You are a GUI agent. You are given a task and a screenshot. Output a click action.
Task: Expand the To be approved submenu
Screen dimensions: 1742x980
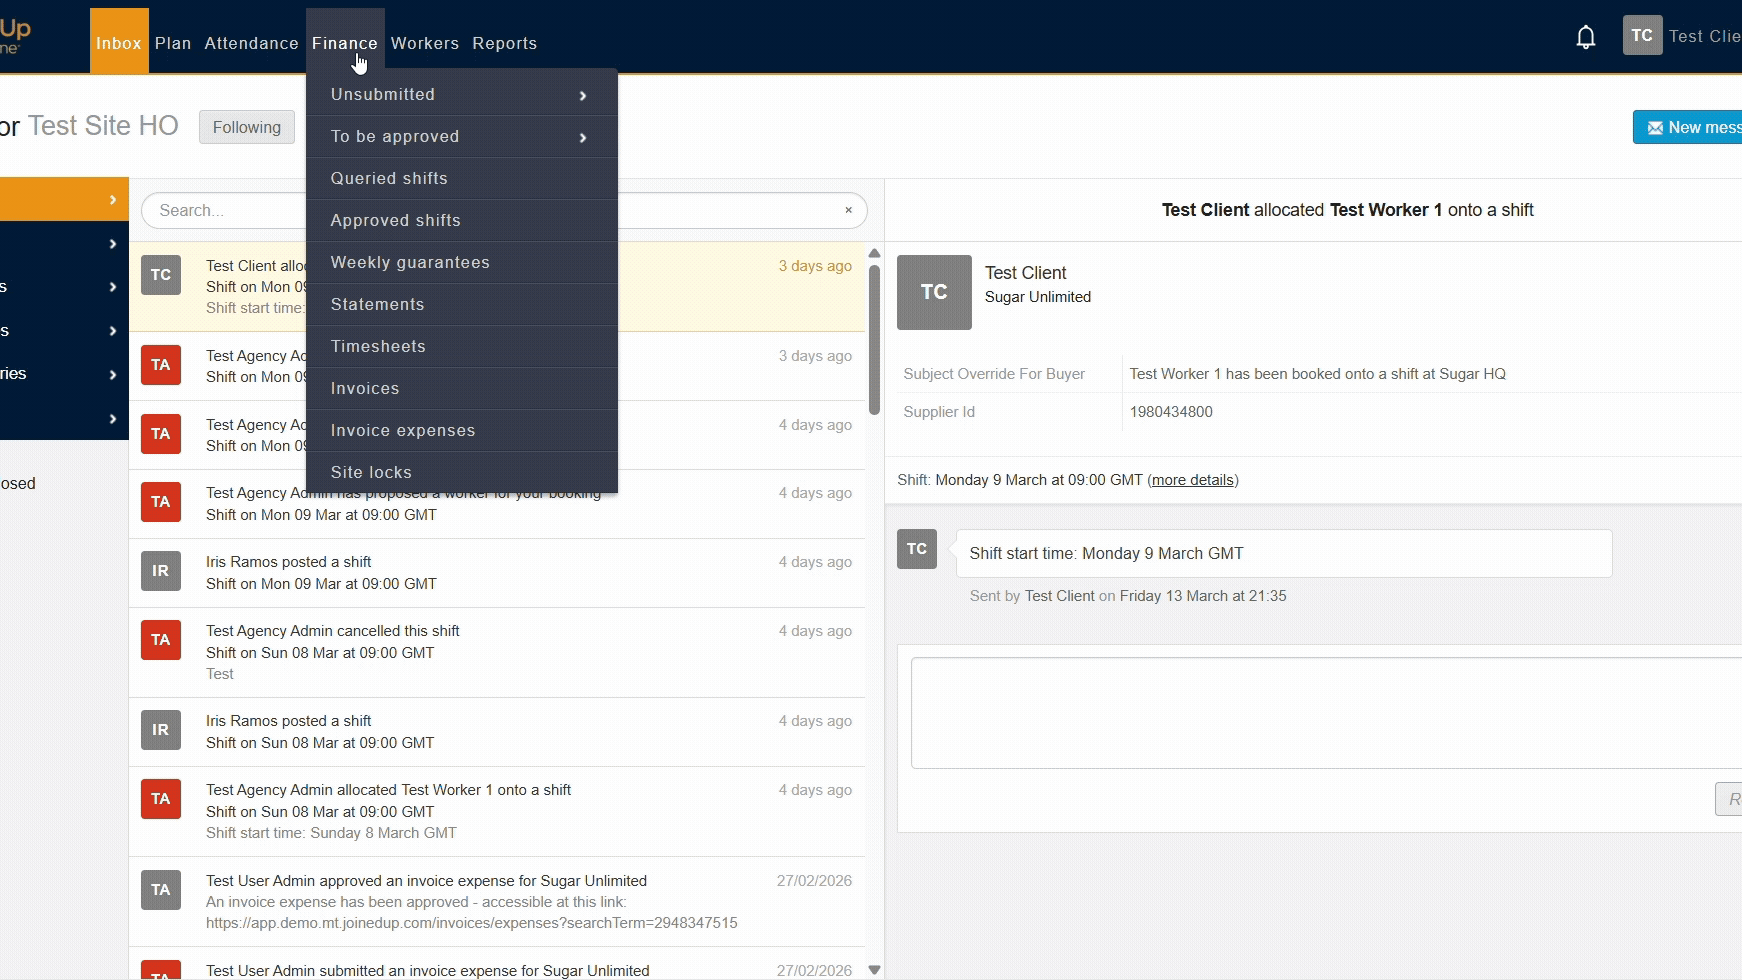(x=461, y=137)
